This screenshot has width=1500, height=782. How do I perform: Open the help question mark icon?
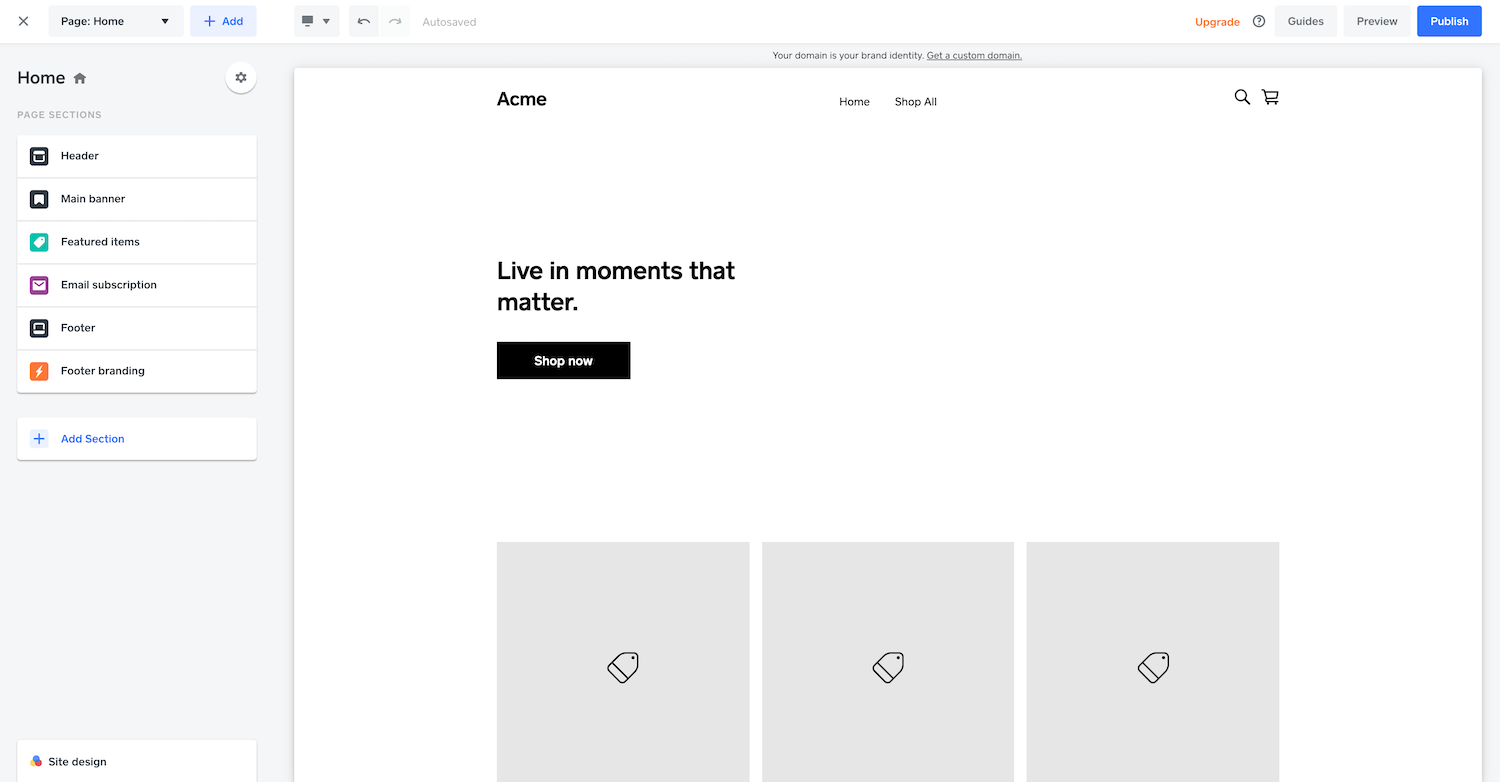point(1259,21)
